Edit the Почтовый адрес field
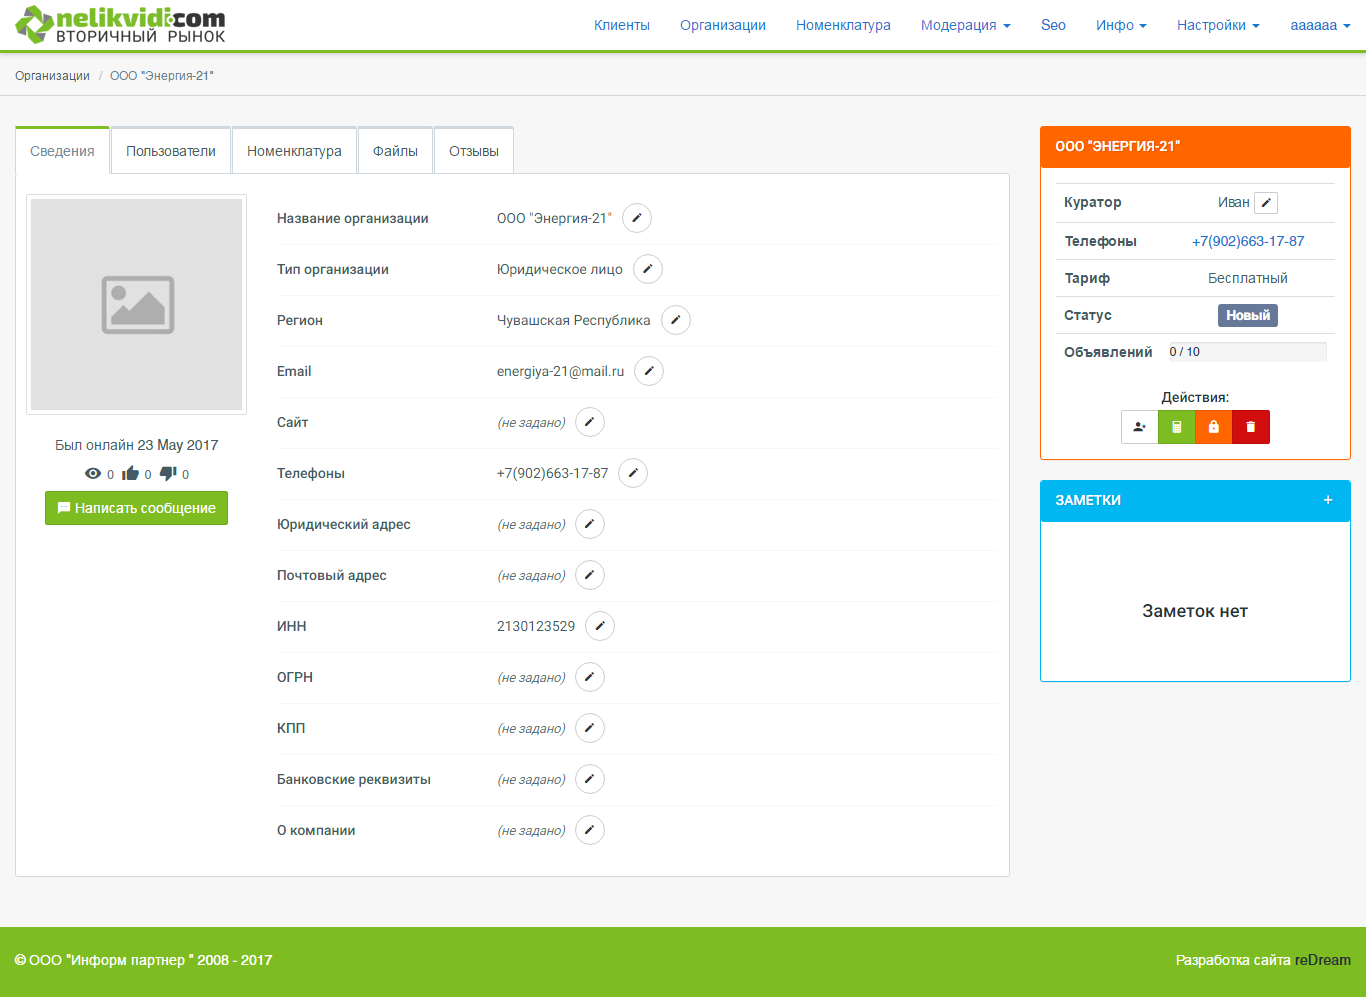The height and width of the screenshot is (997, 1366). click(590, 575)
